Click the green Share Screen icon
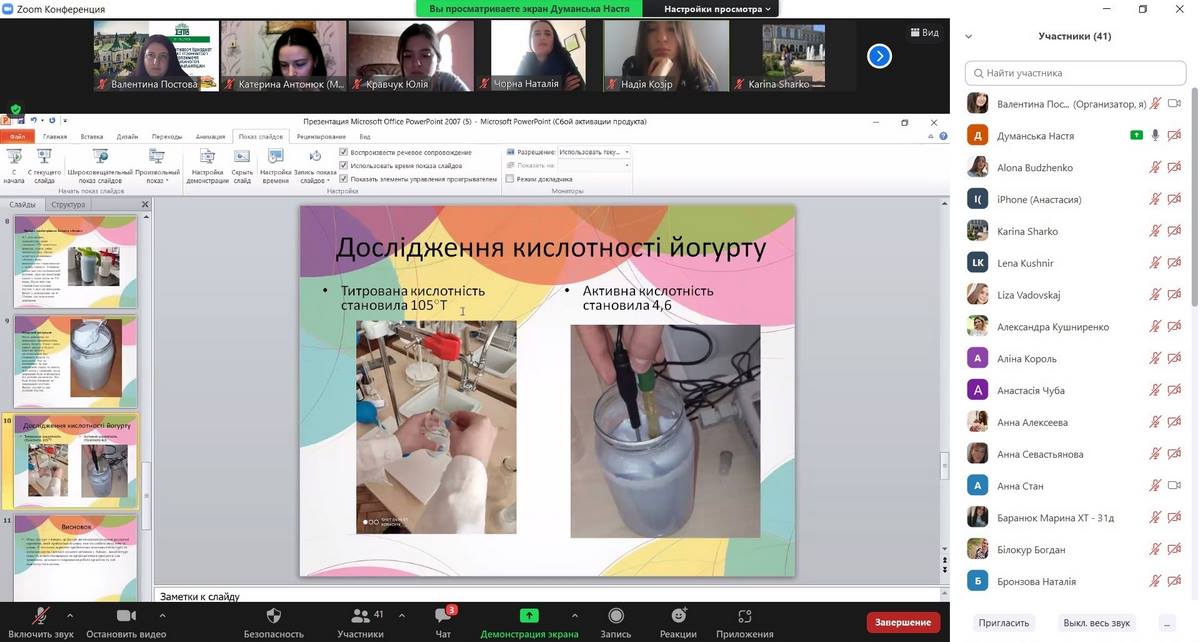This screenshot has width=1200, height=642. [x=529, y=616]
